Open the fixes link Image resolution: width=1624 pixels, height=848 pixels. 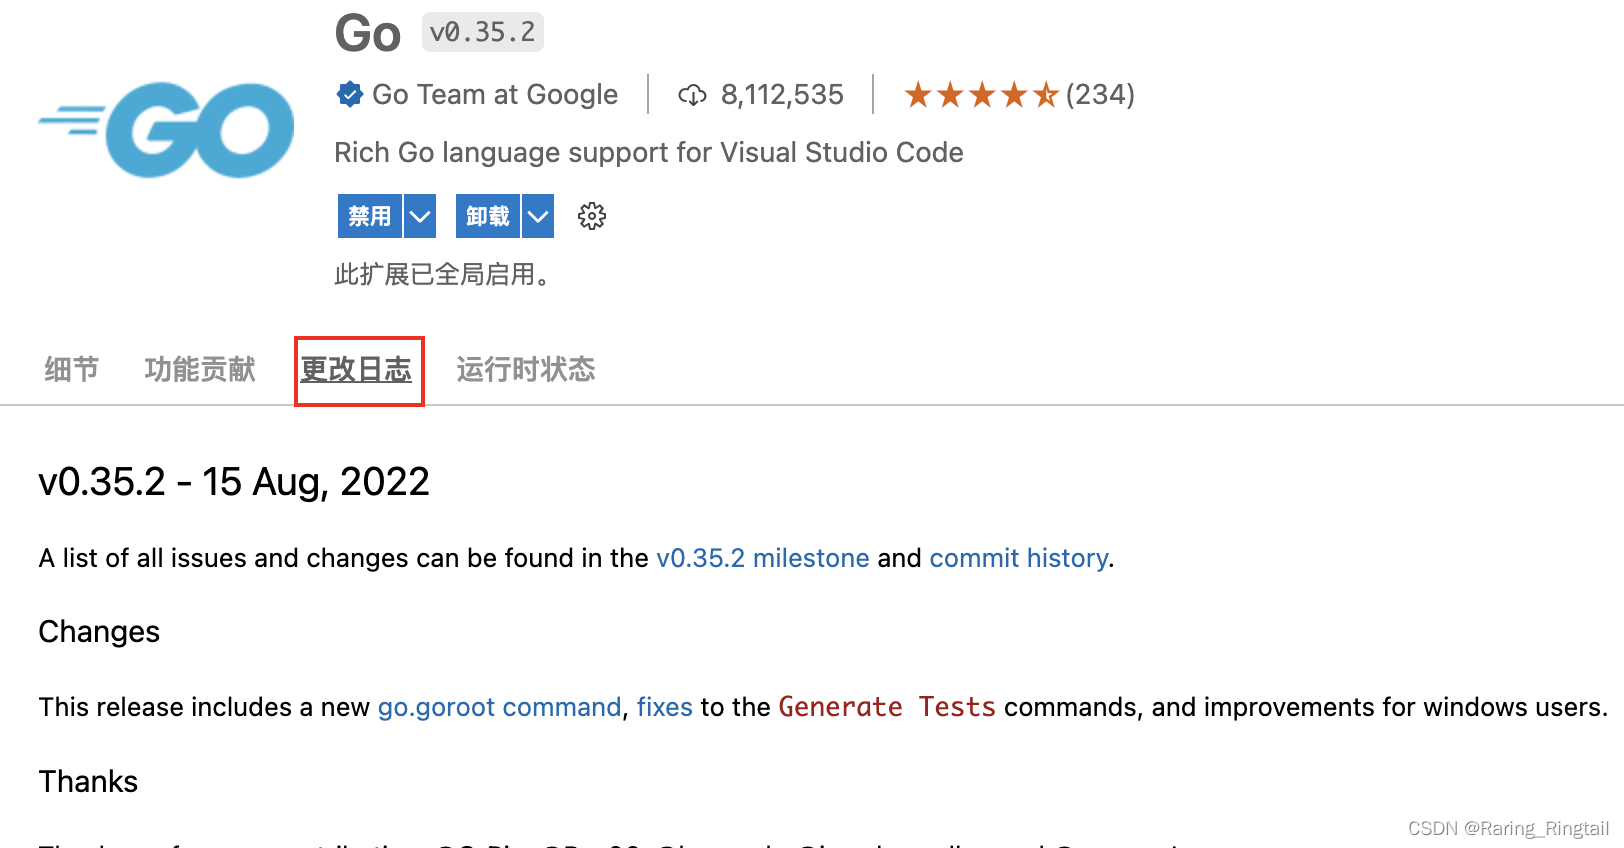tap(665, 707)
